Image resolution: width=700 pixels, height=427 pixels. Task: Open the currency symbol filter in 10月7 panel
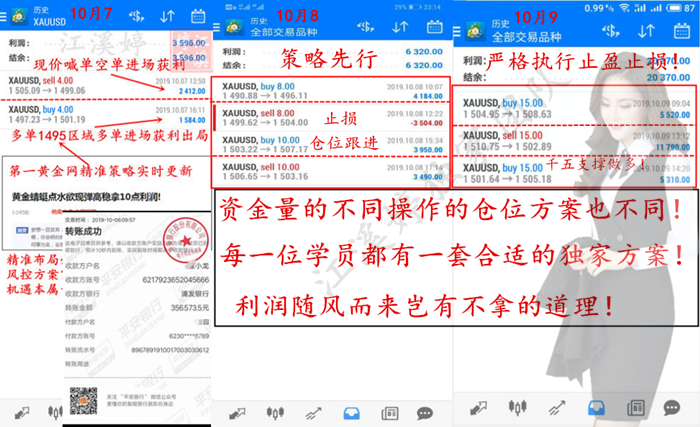tap(137, 17)
